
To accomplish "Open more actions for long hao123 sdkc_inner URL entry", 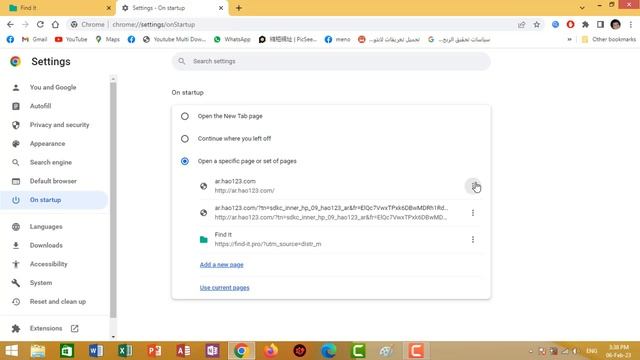I will [x=473, y=213].
